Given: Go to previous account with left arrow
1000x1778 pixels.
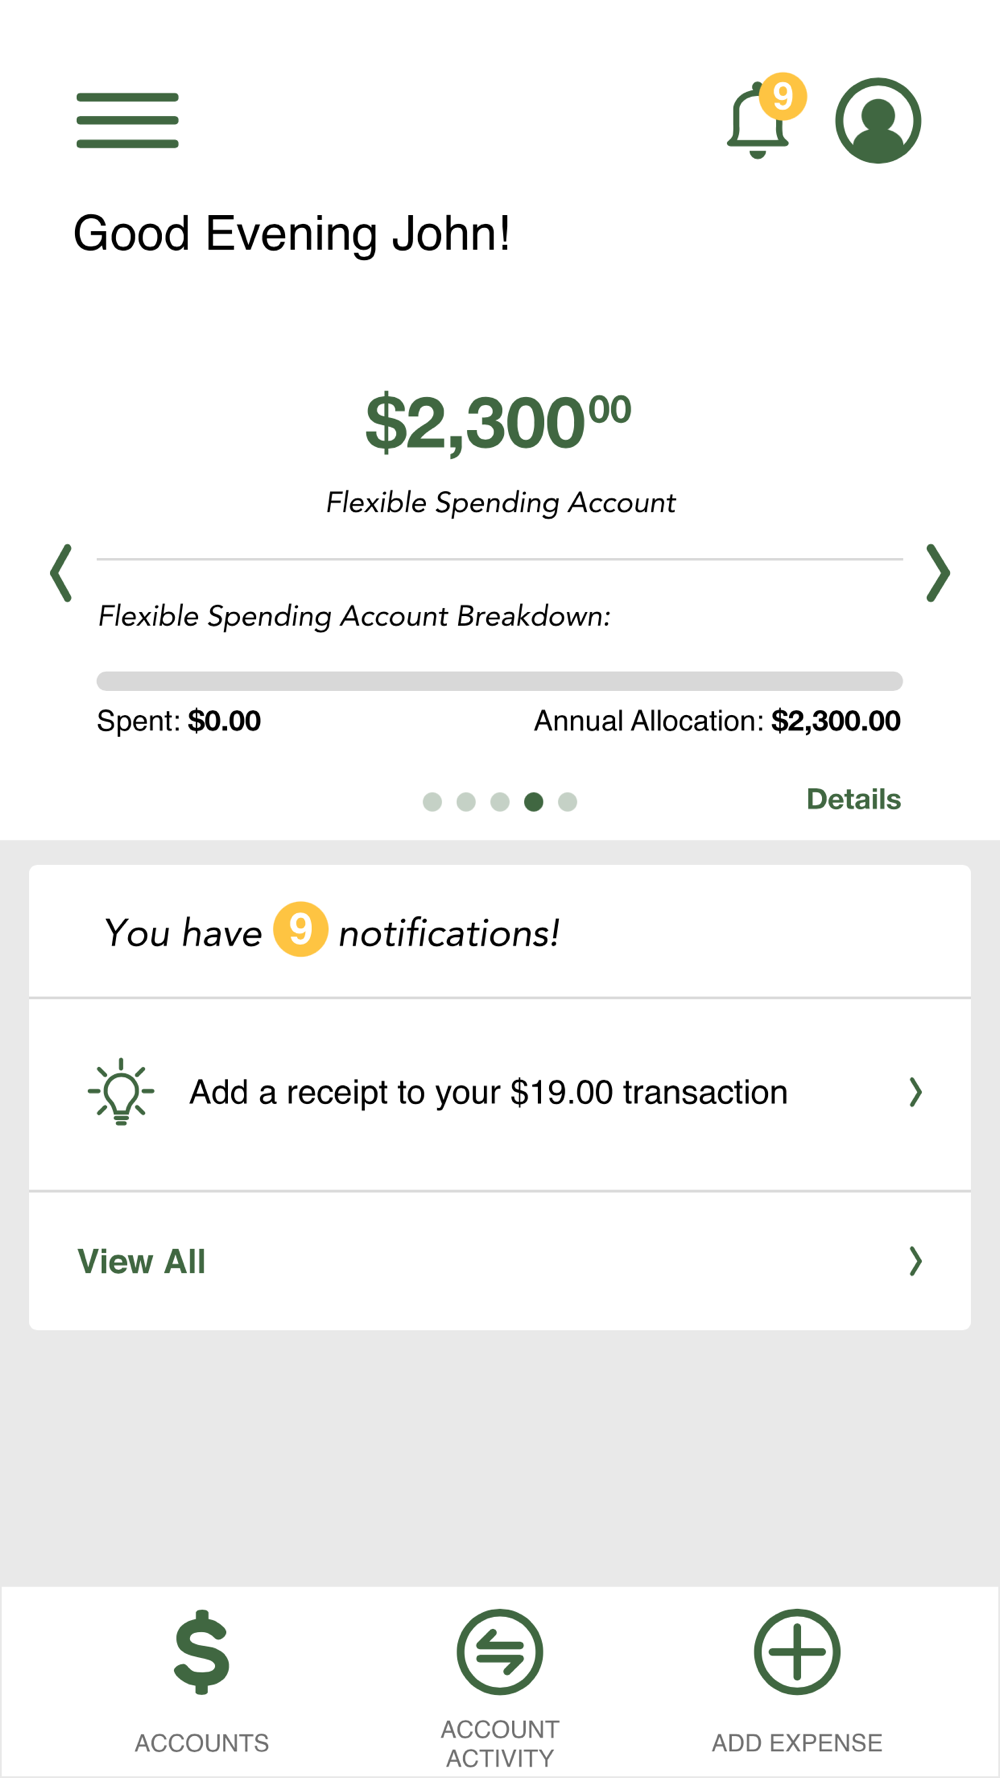Looking at the screenshot, I should 61,573.
